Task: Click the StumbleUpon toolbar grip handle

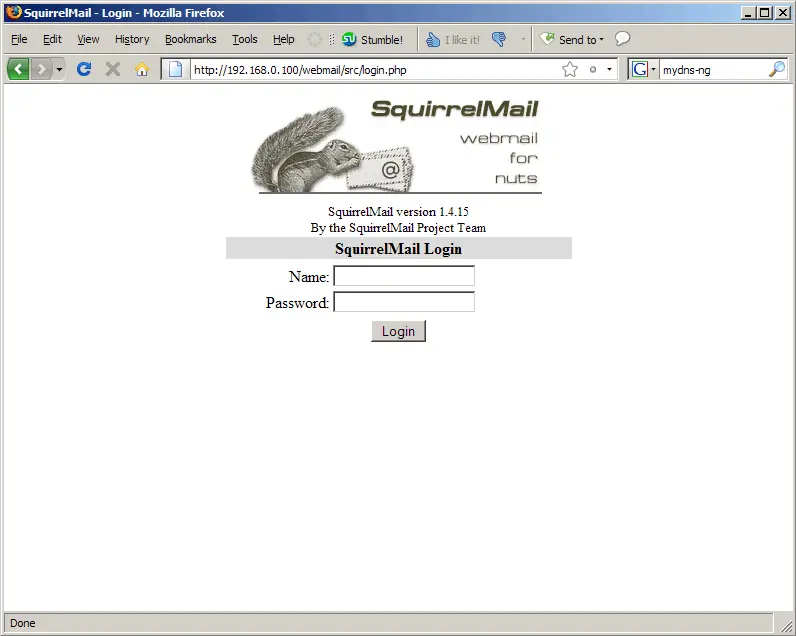Action: tap(331, 40)
